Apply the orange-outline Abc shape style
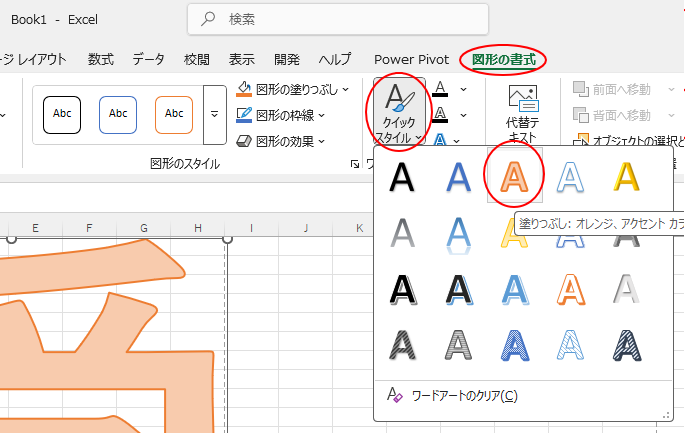Viewport: 685px width, 433px height. tap(174, 114)
